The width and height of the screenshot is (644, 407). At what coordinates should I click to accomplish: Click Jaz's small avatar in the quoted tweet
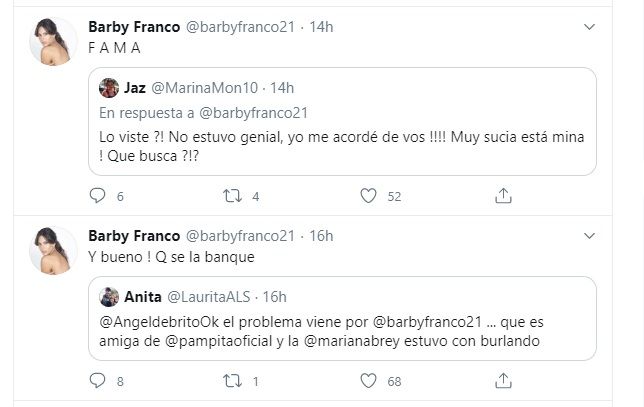point(109,88)
